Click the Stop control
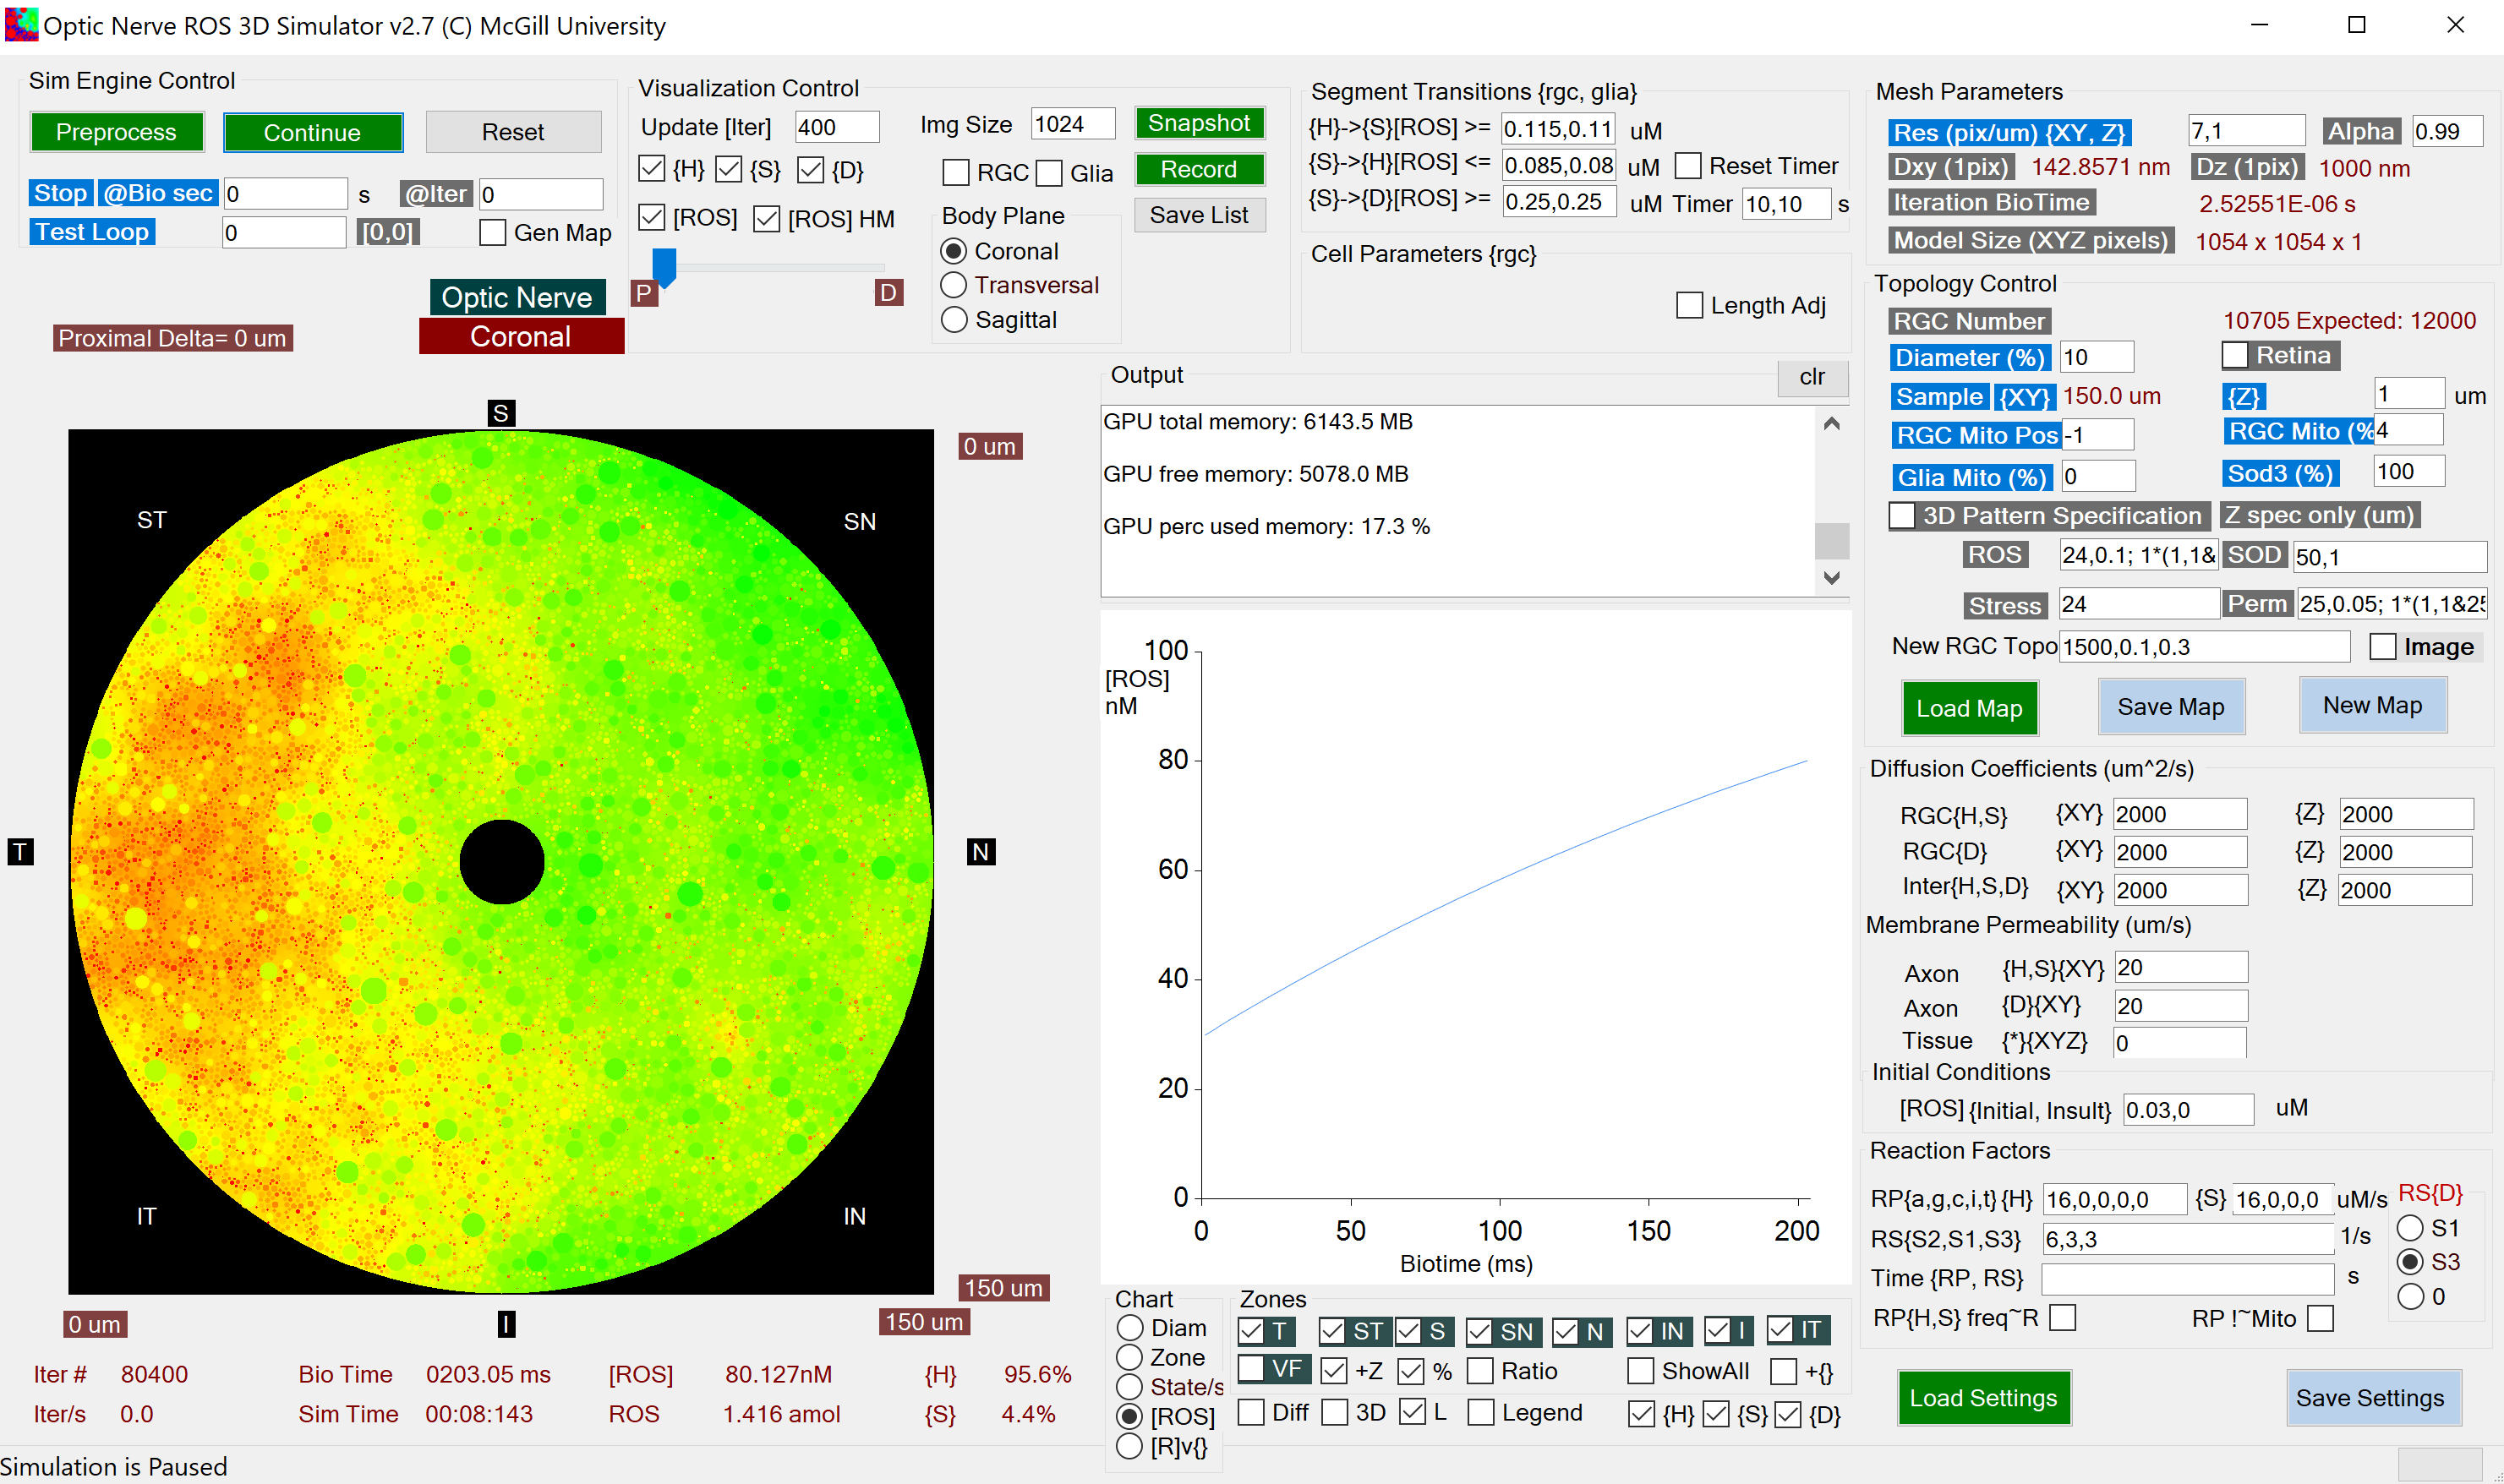Viewport: 2504px width, 1484px height. tap(60, 192)
